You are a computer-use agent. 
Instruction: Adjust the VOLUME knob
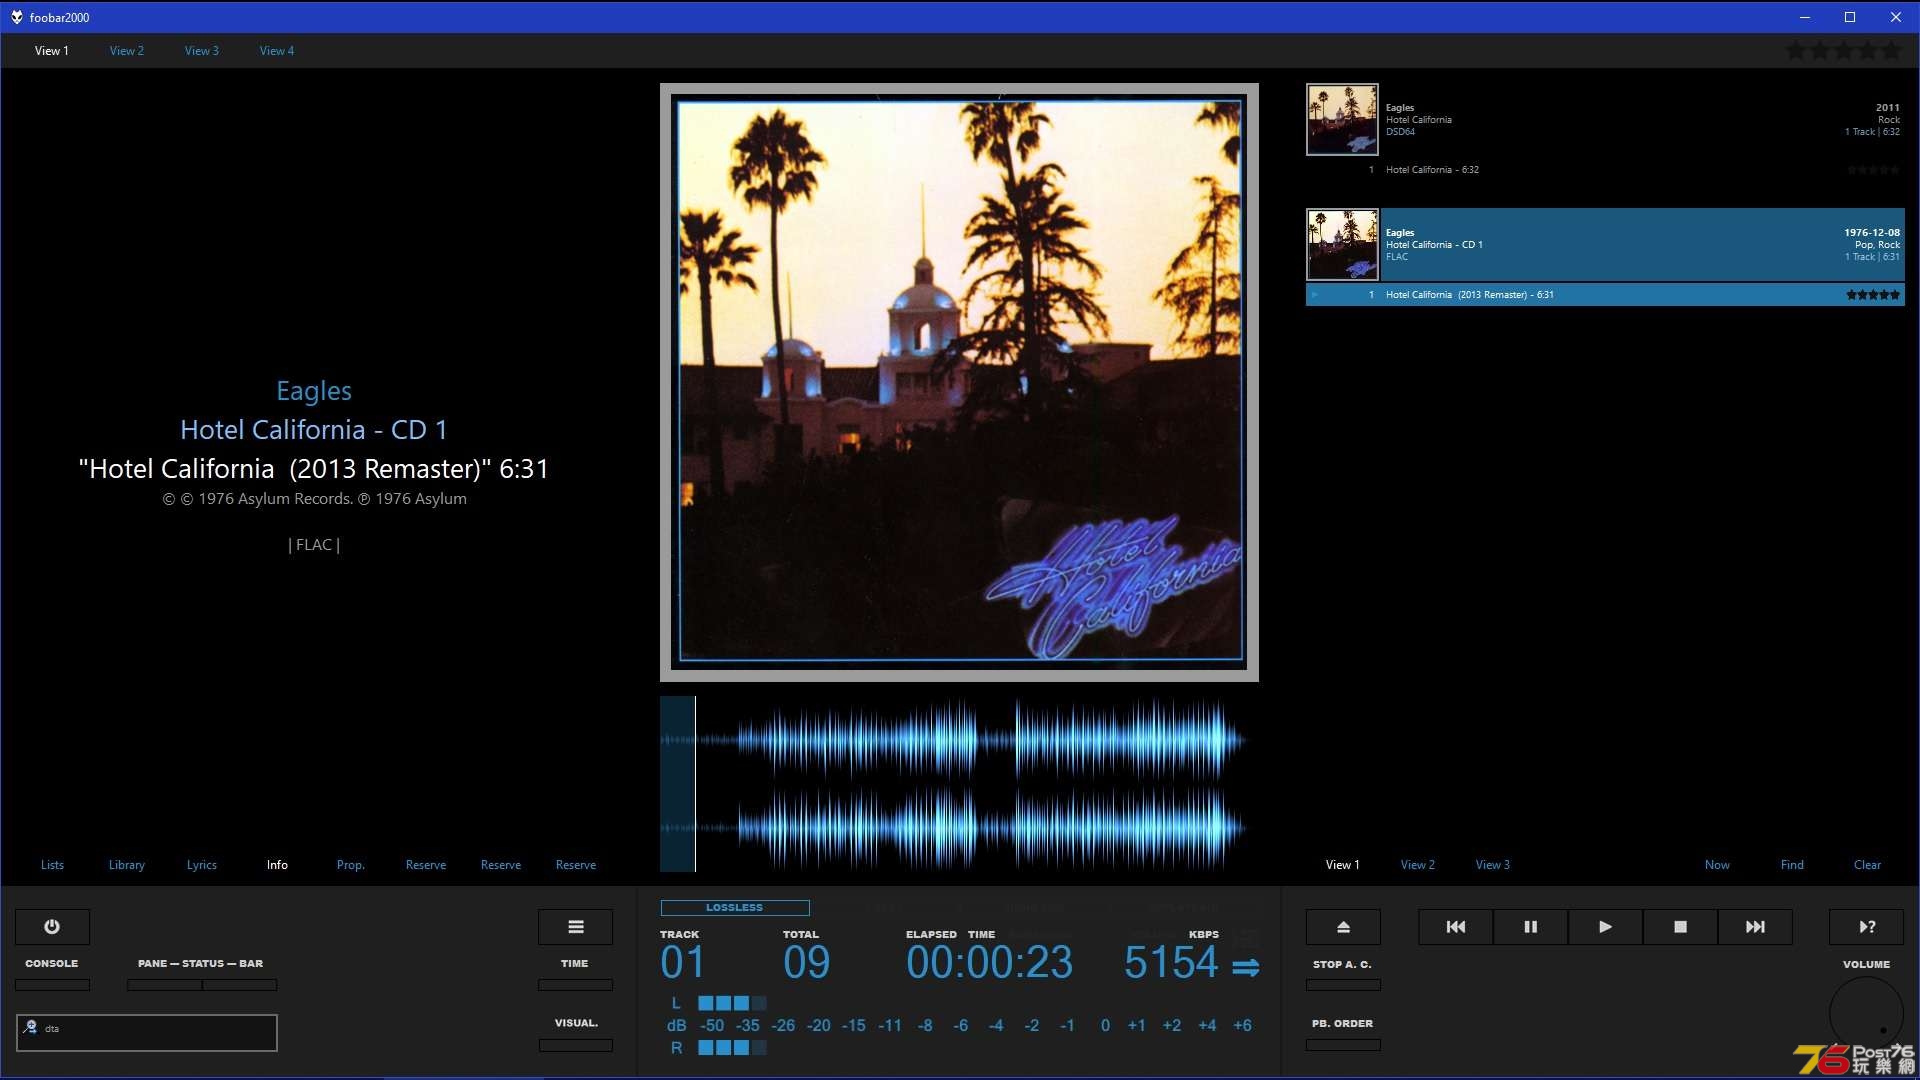pos(1866,1014)
